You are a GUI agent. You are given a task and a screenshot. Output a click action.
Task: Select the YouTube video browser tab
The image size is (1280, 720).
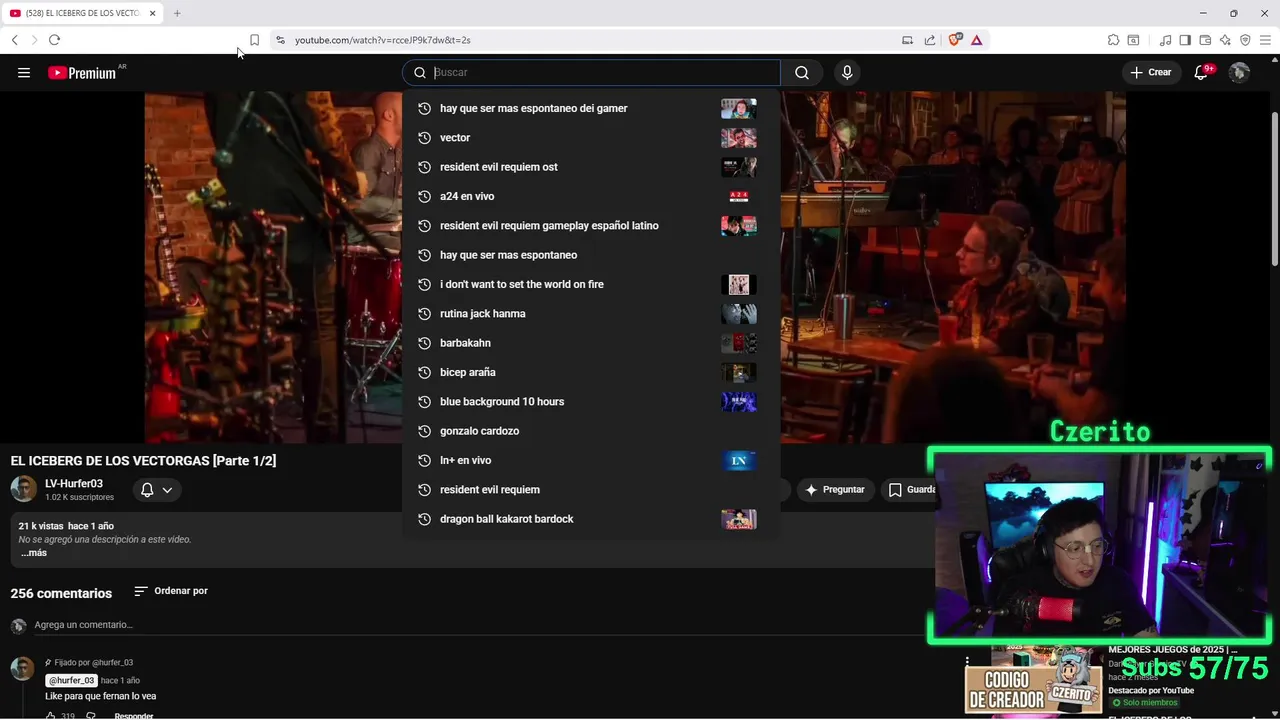84,13
